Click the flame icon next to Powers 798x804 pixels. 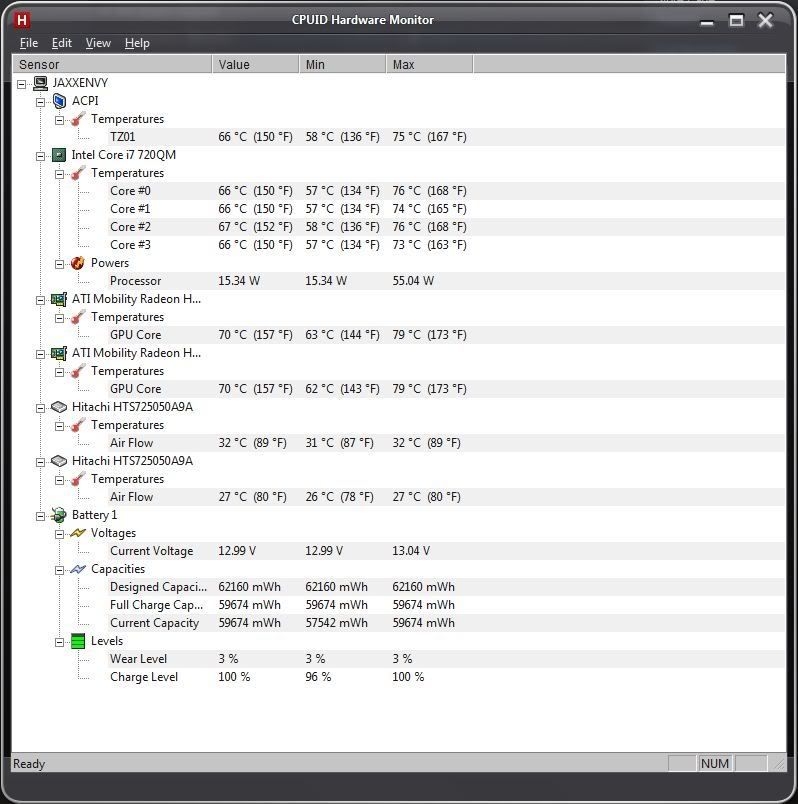click(78, 263)
